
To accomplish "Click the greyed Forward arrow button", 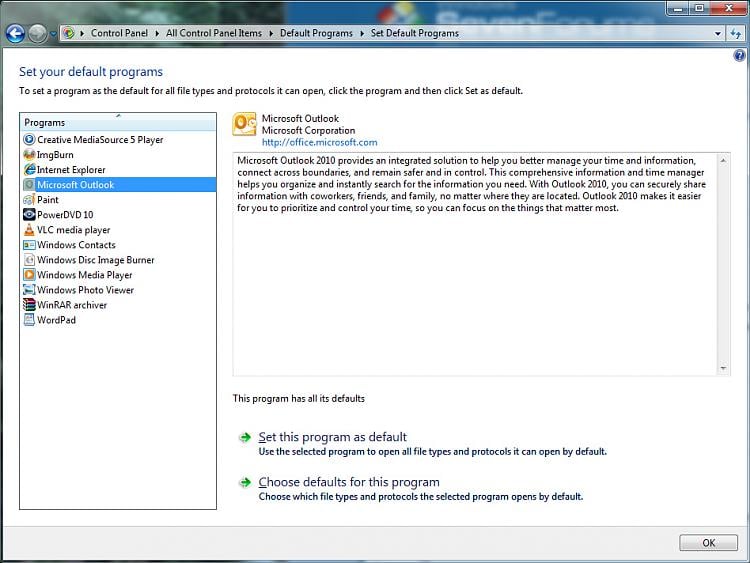I will pos(37,33).
